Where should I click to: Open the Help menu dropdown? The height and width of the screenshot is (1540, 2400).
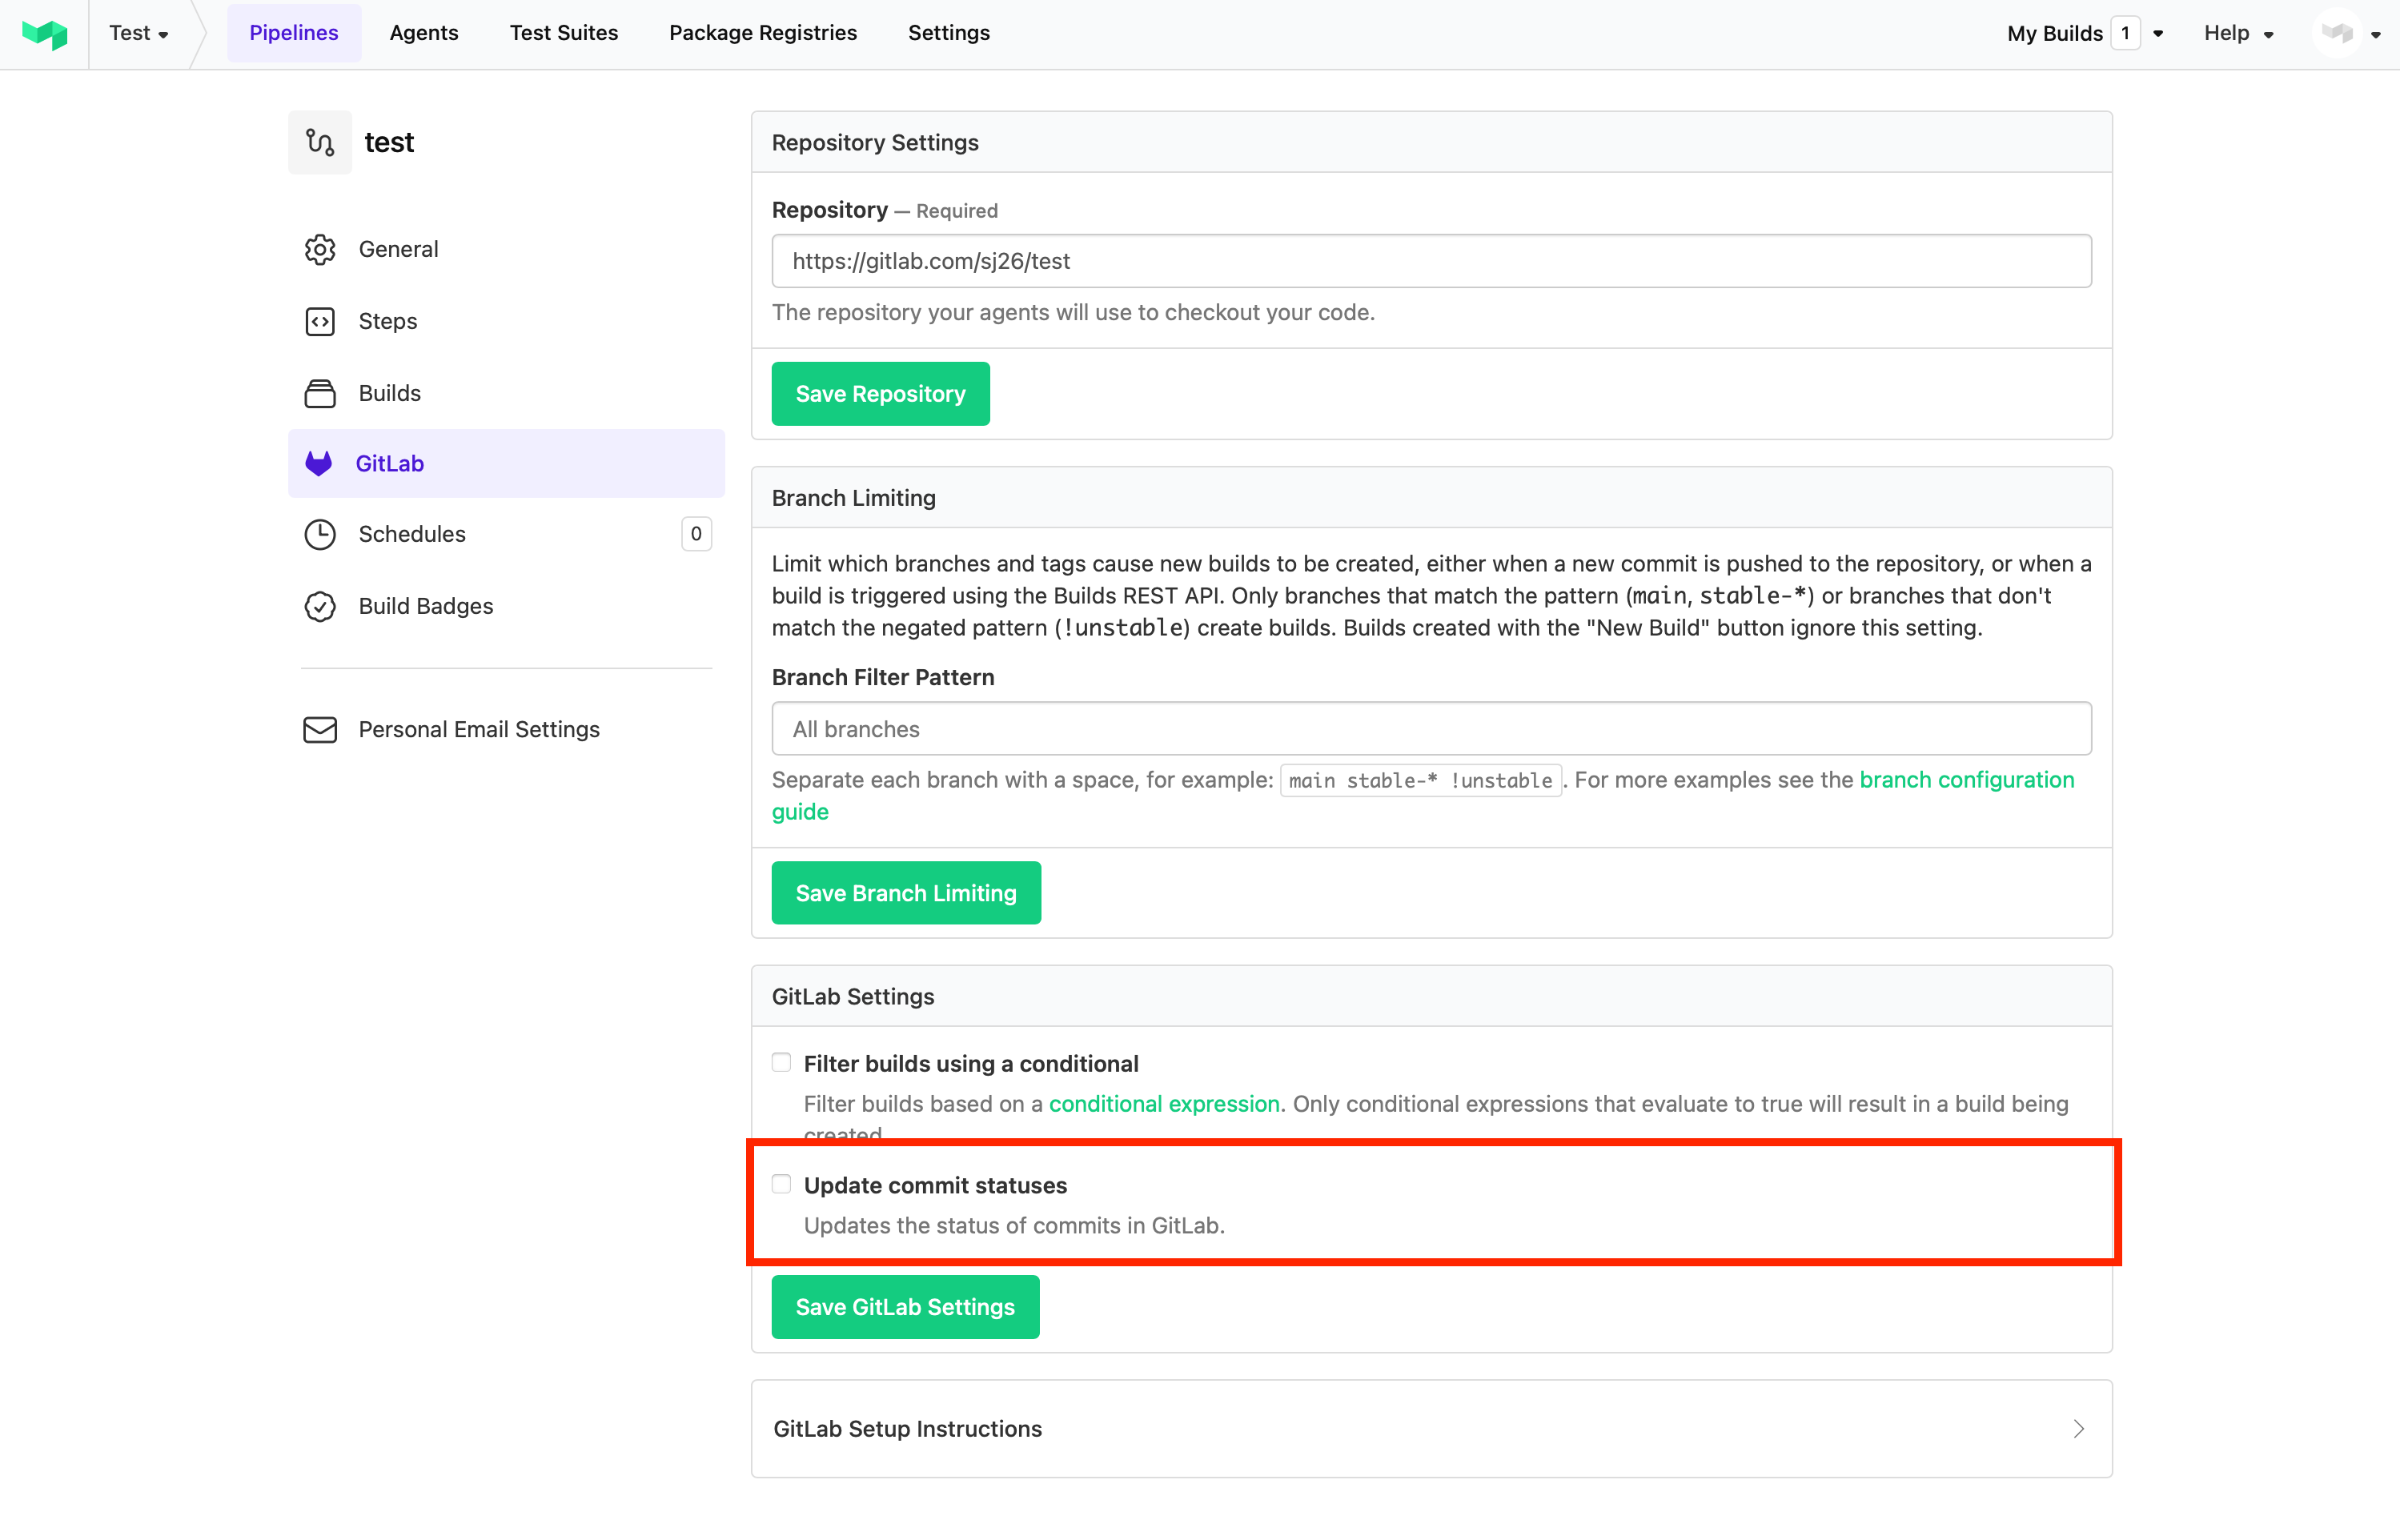(x=2239, y=32)
